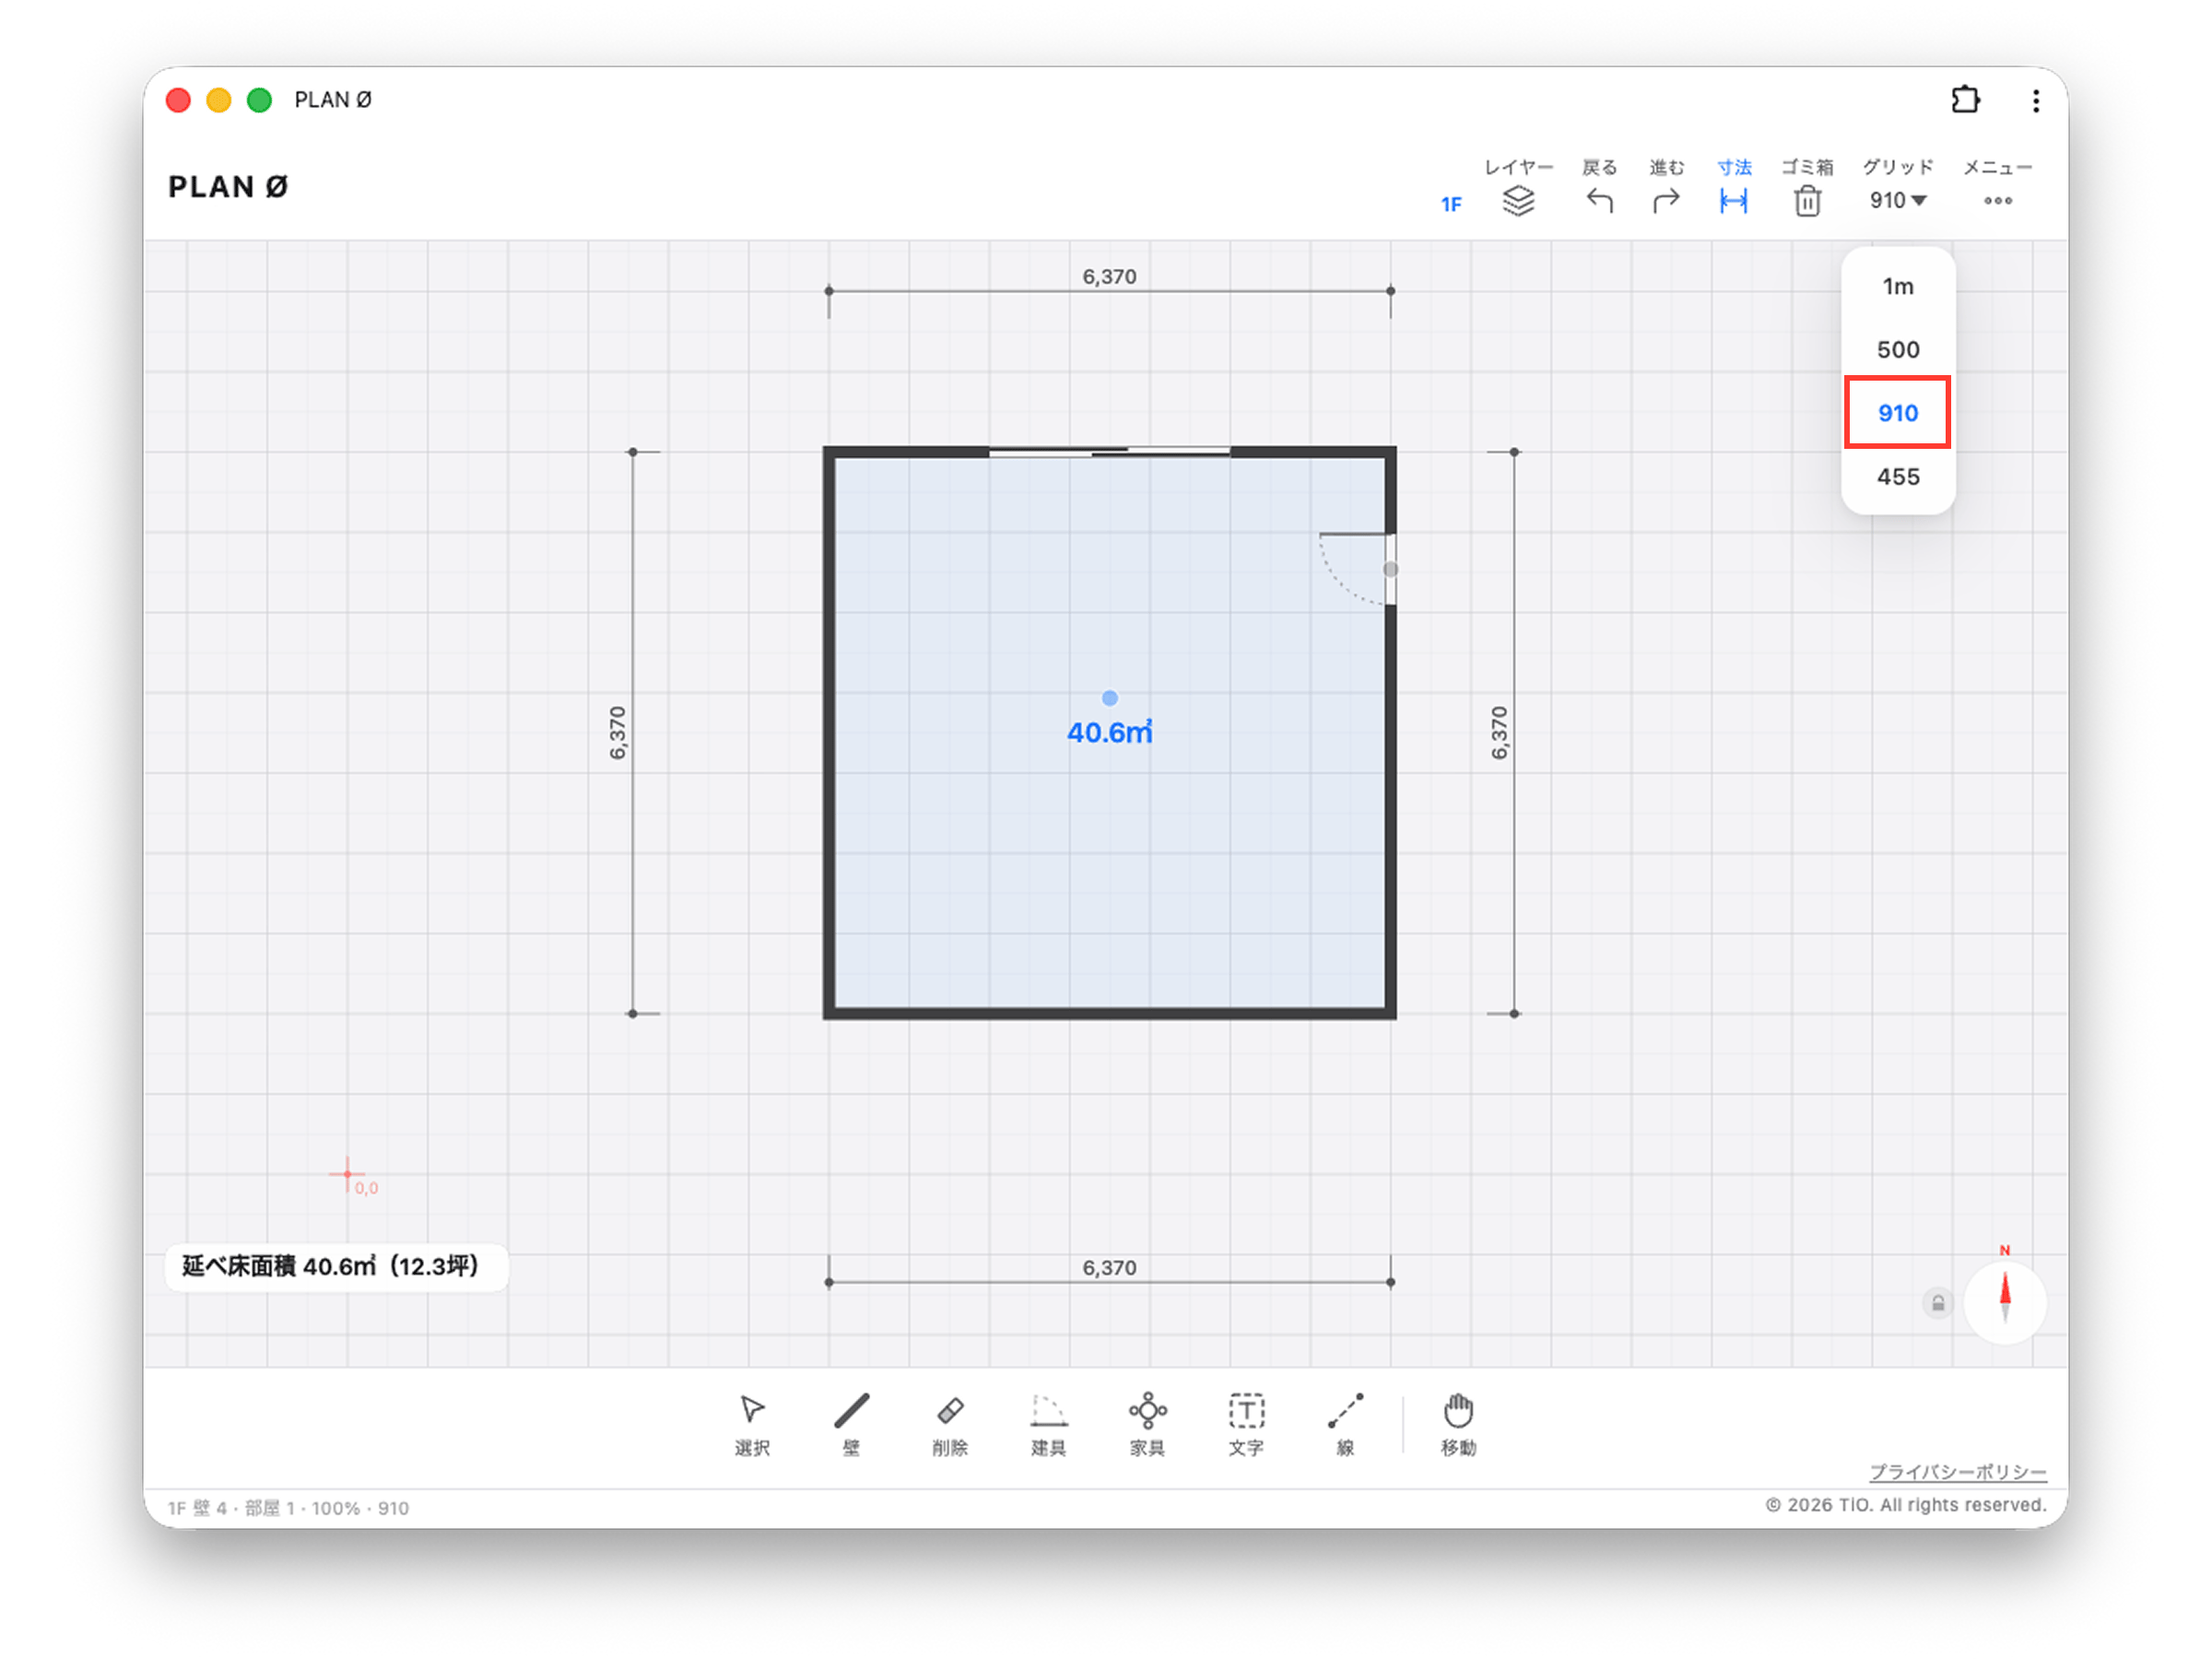Click the right 6,370 dimension label
Viewport: 2212px width, 1659px height.
[1498, 733]
